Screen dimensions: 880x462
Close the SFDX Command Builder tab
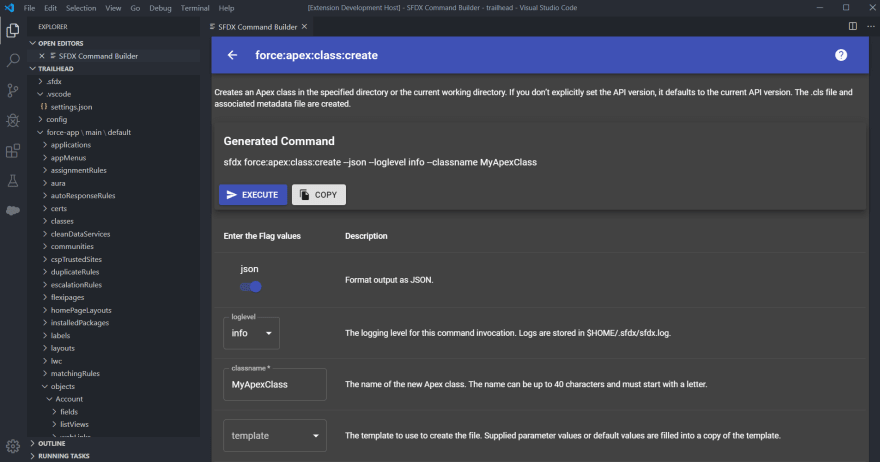pos(304,26)
